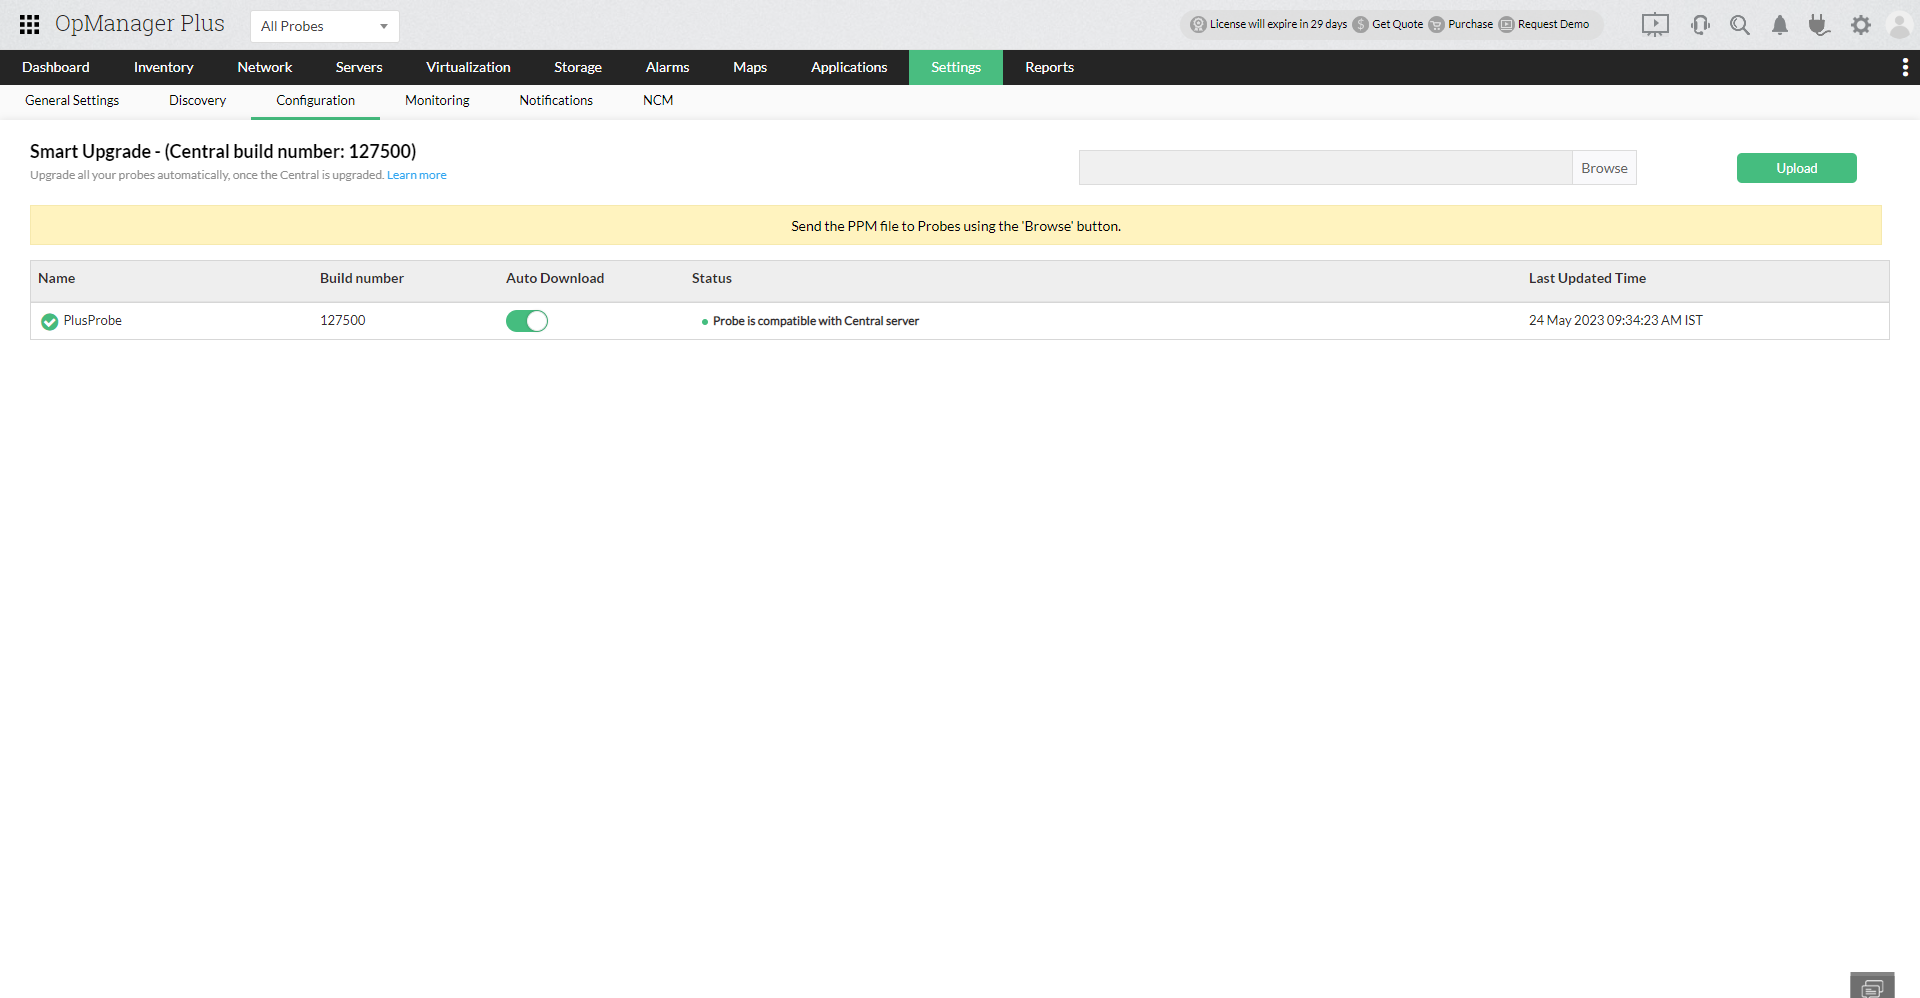Click the plug integrations icon
The width and height of the screenshot is (1920, 998).
point(1819,25)
